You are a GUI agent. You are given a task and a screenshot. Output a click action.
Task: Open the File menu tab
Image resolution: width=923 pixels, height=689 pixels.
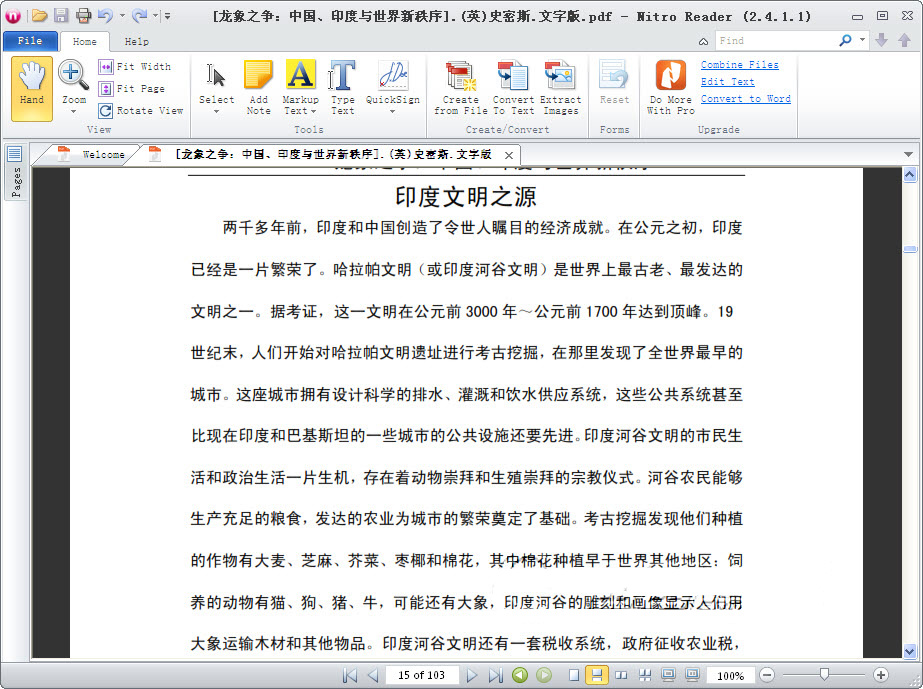pos(30,41)
